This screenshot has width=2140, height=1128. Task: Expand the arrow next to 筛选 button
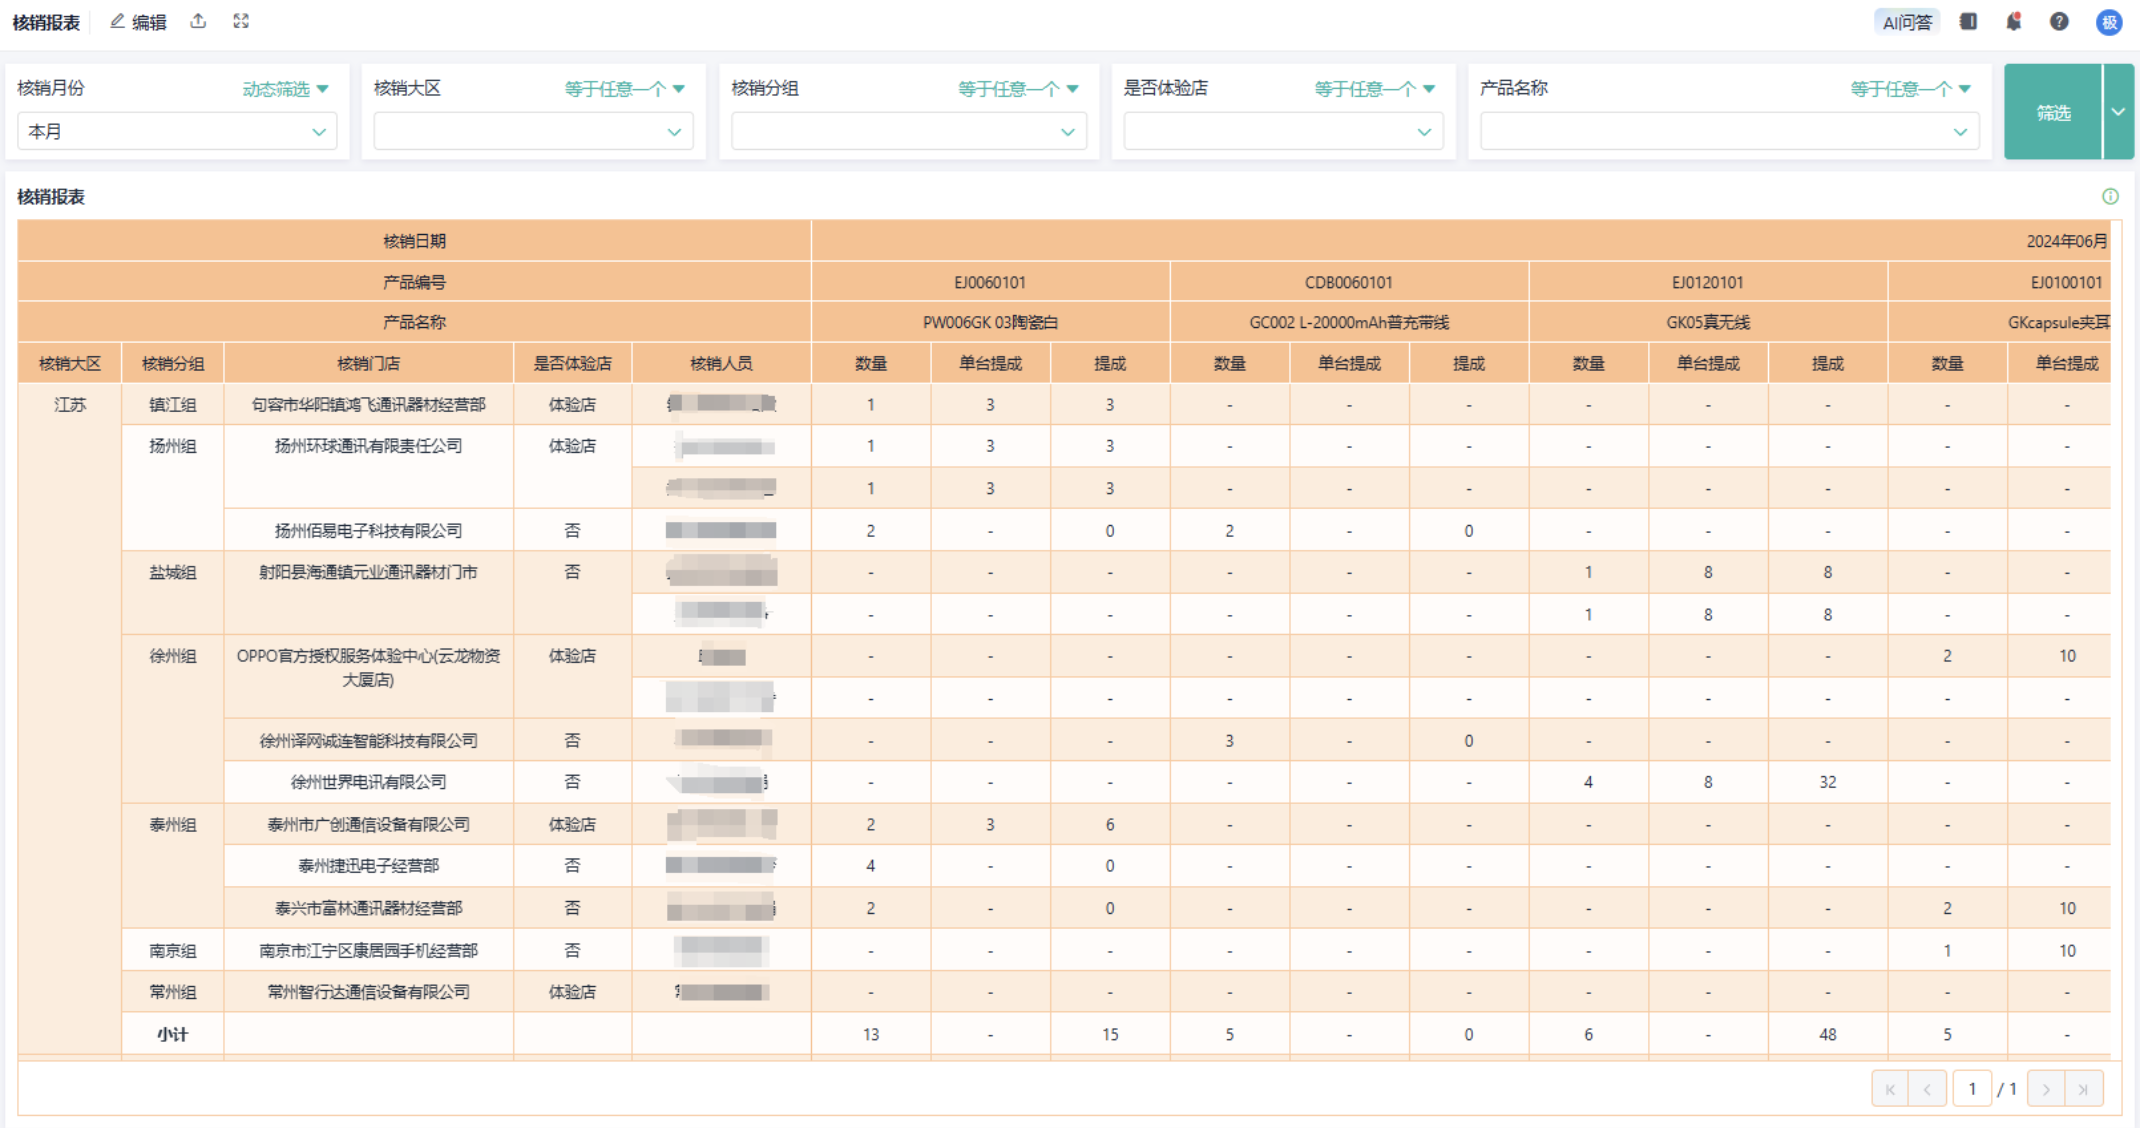[x=2118, y=112]
